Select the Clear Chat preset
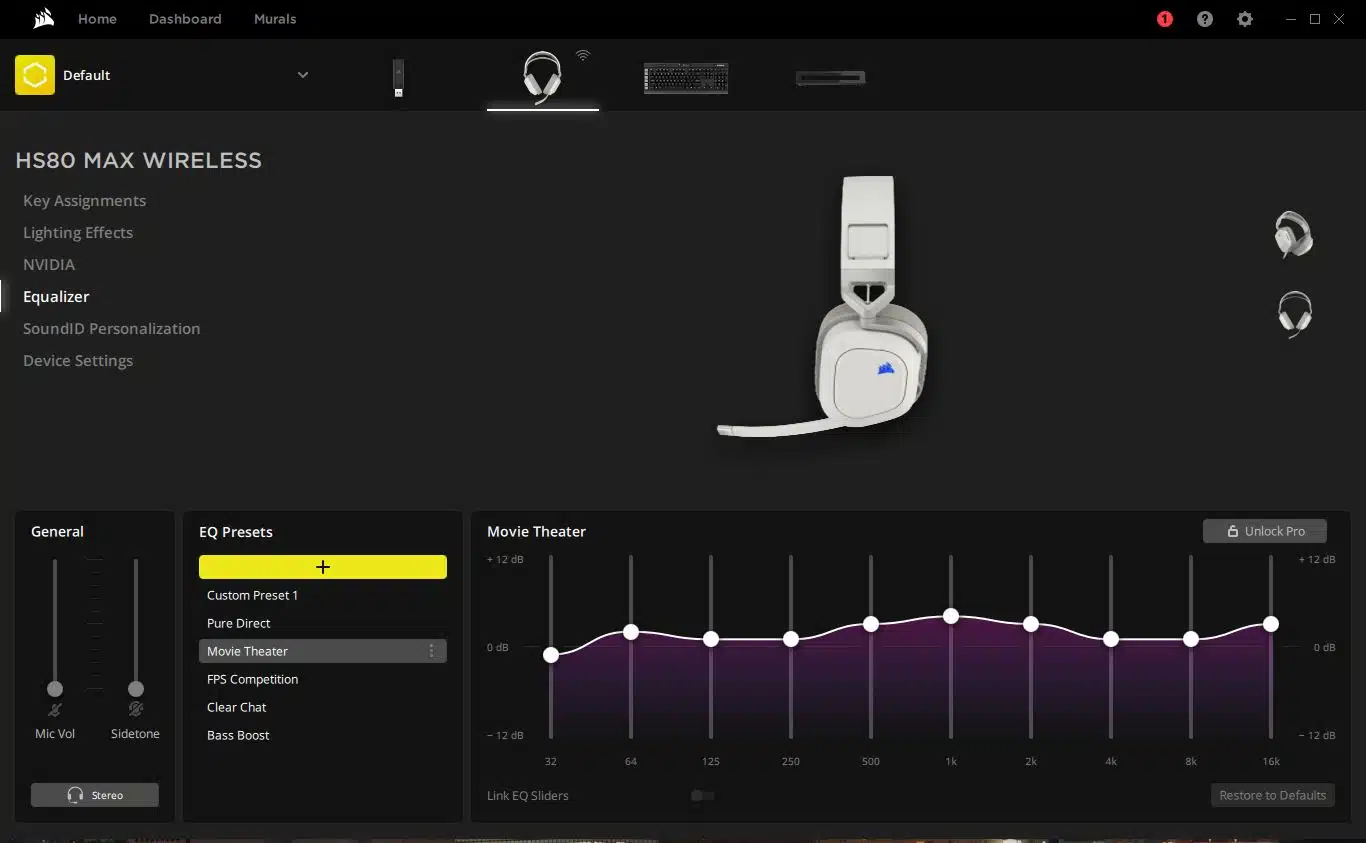The width and height of the screenshot is (1366, 843). 323,707
